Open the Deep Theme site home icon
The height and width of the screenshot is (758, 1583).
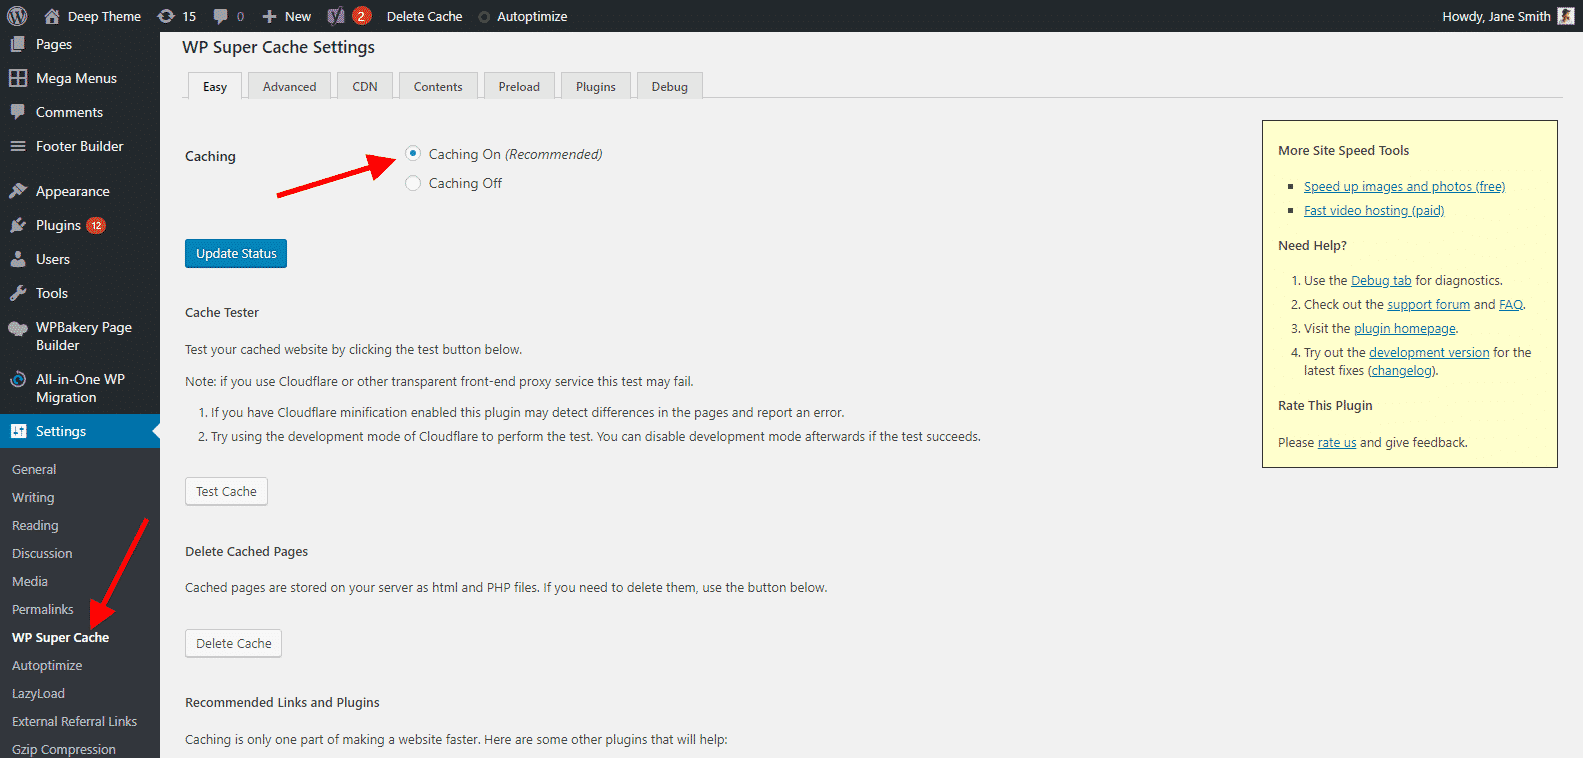pos(52,16)
